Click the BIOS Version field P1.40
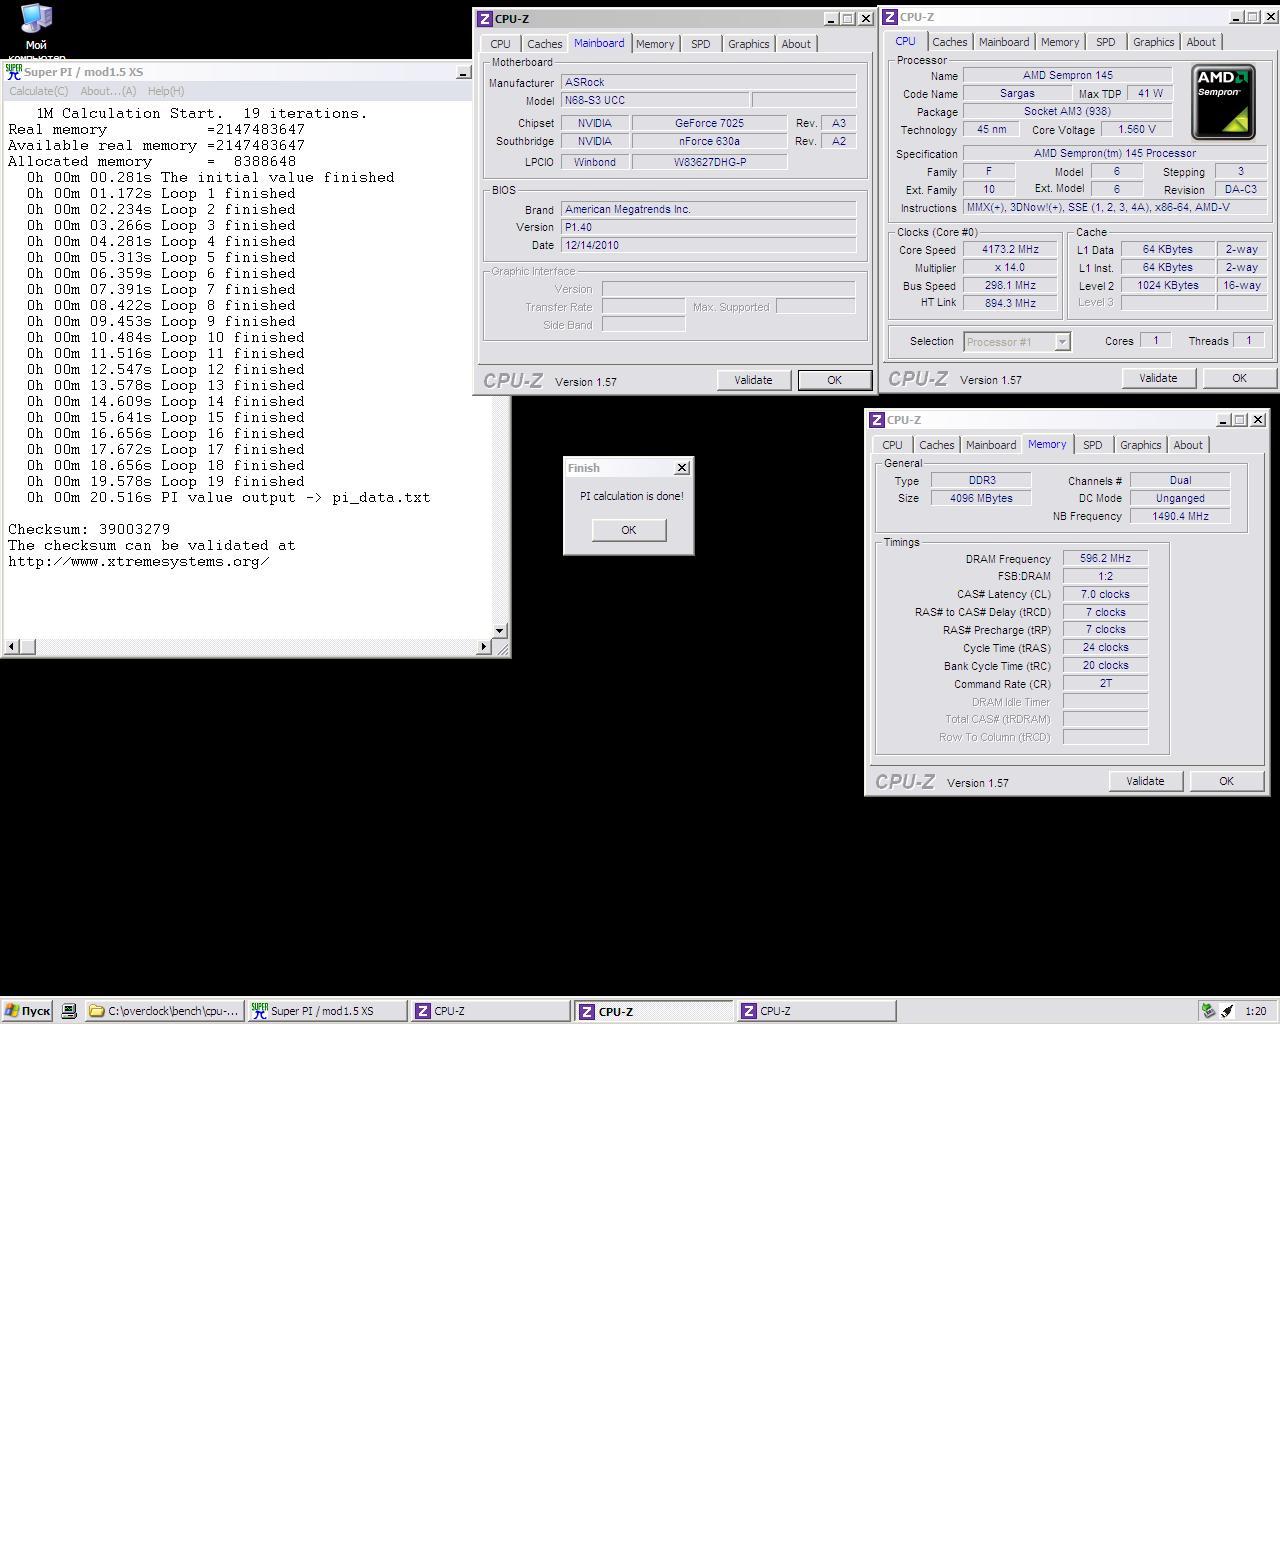Viewport: 1280px width, 1548px height. pyautogui.click(x=708, y=227)
